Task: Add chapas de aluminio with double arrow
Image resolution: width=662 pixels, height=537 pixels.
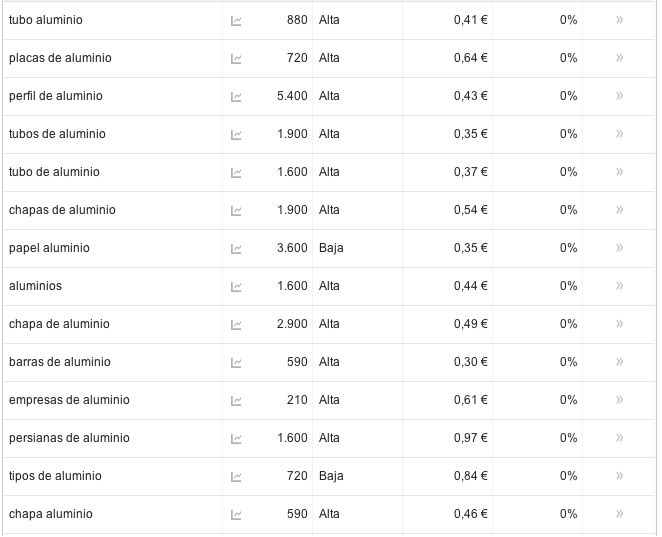Action: [620, 210]
